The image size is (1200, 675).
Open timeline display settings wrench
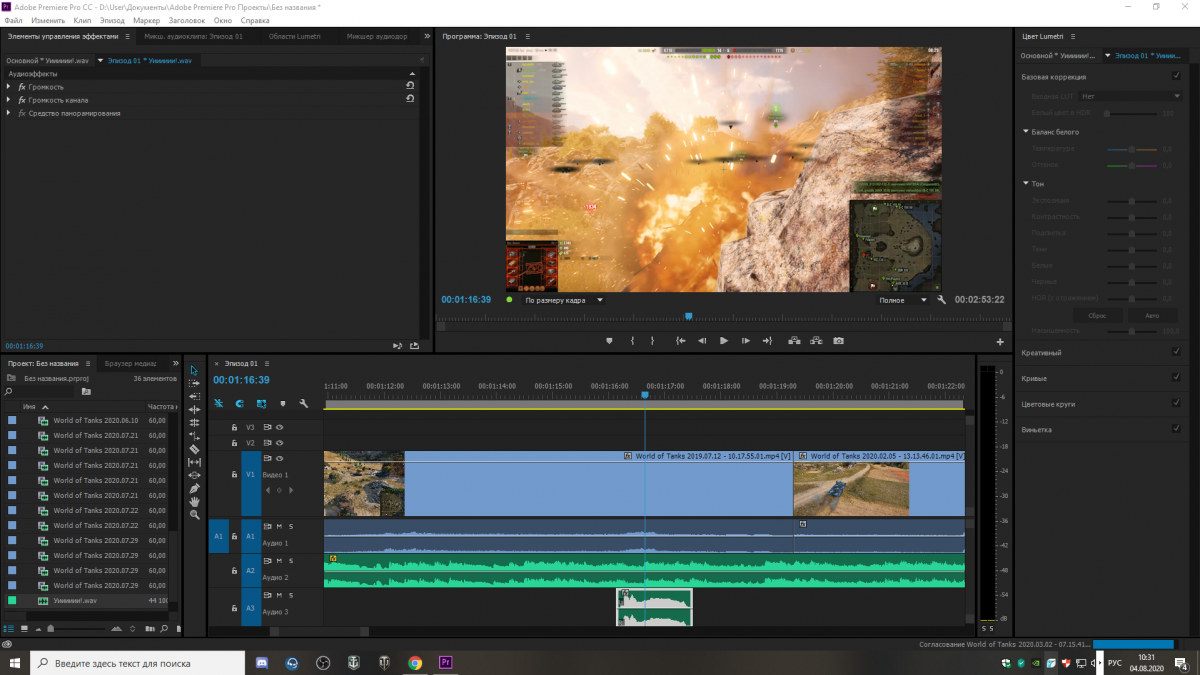point(303,404)
